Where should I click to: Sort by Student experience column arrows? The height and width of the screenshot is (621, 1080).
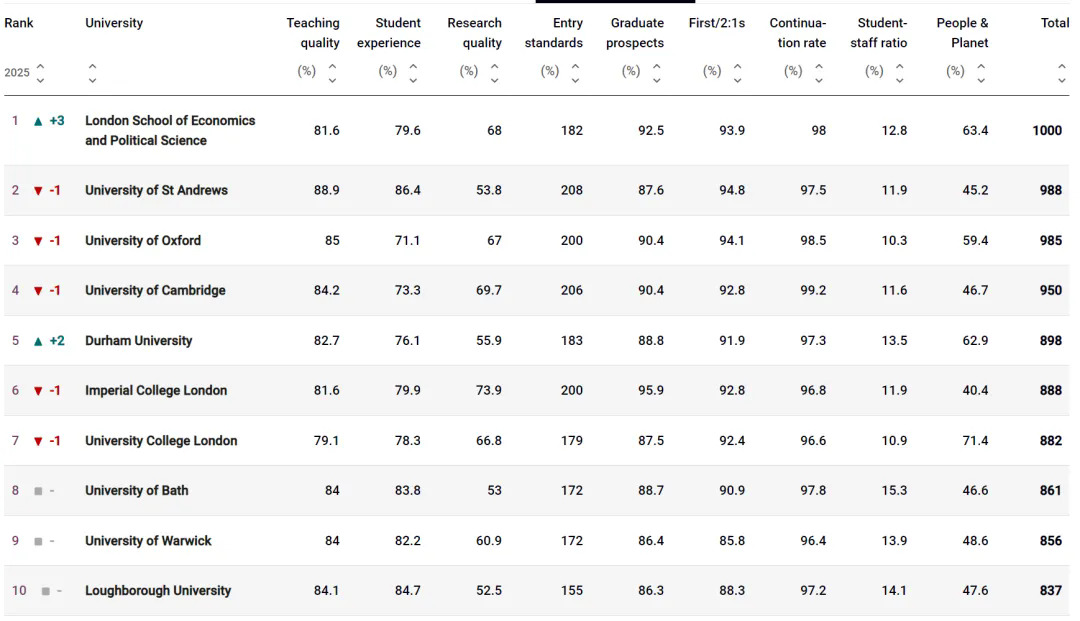pyautogui.click(x=413, y=72)
